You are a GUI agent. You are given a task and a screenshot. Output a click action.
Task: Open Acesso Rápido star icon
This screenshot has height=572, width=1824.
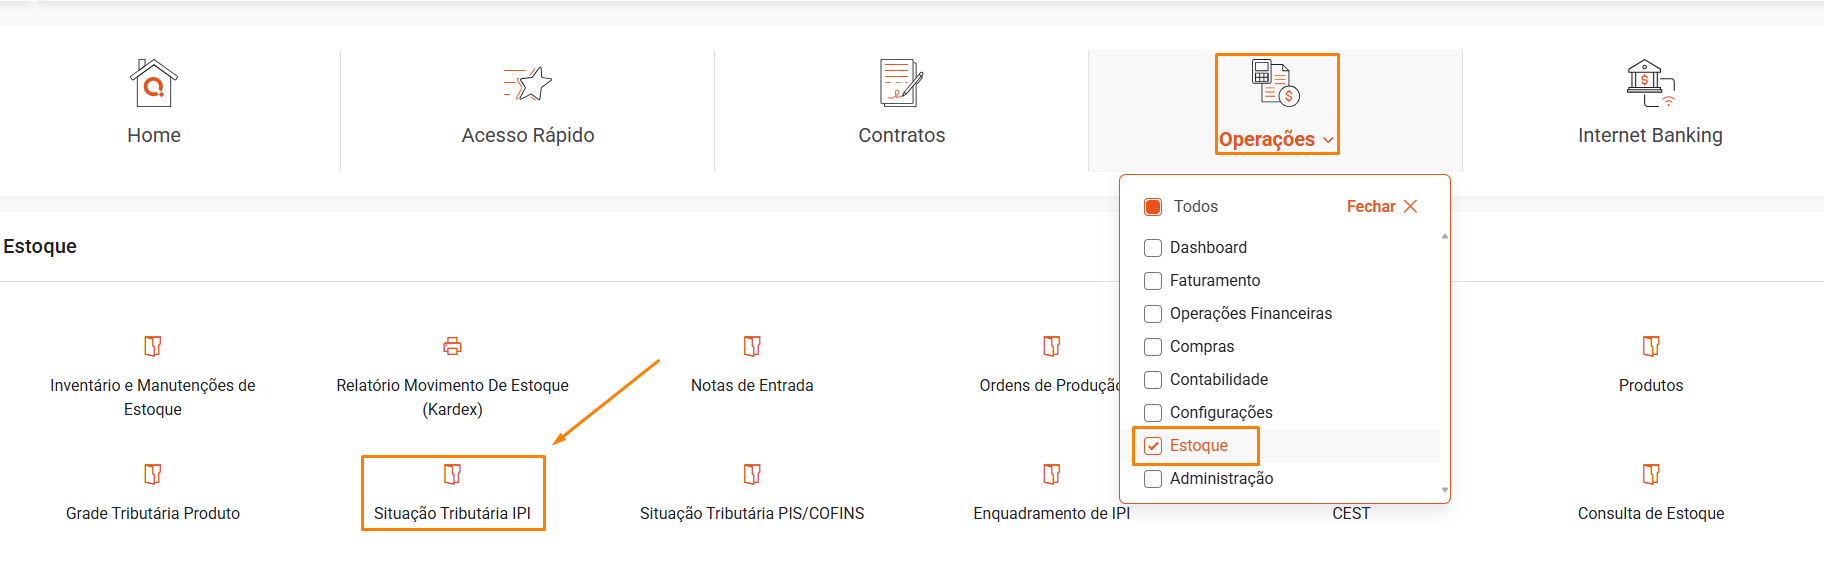pos(528,84)
